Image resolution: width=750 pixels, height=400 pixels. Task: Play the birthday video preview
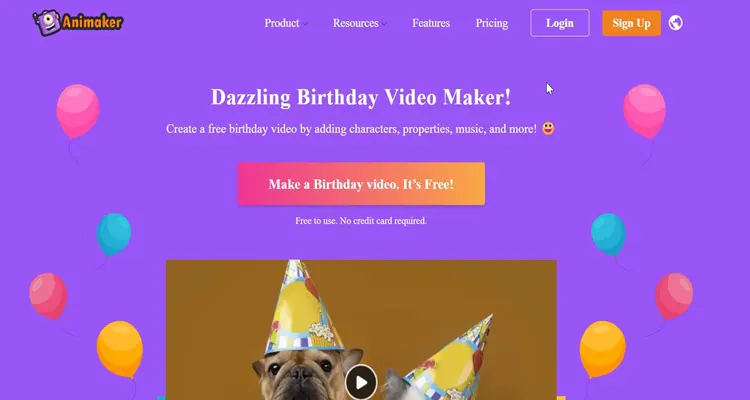(x=361, y=382)
